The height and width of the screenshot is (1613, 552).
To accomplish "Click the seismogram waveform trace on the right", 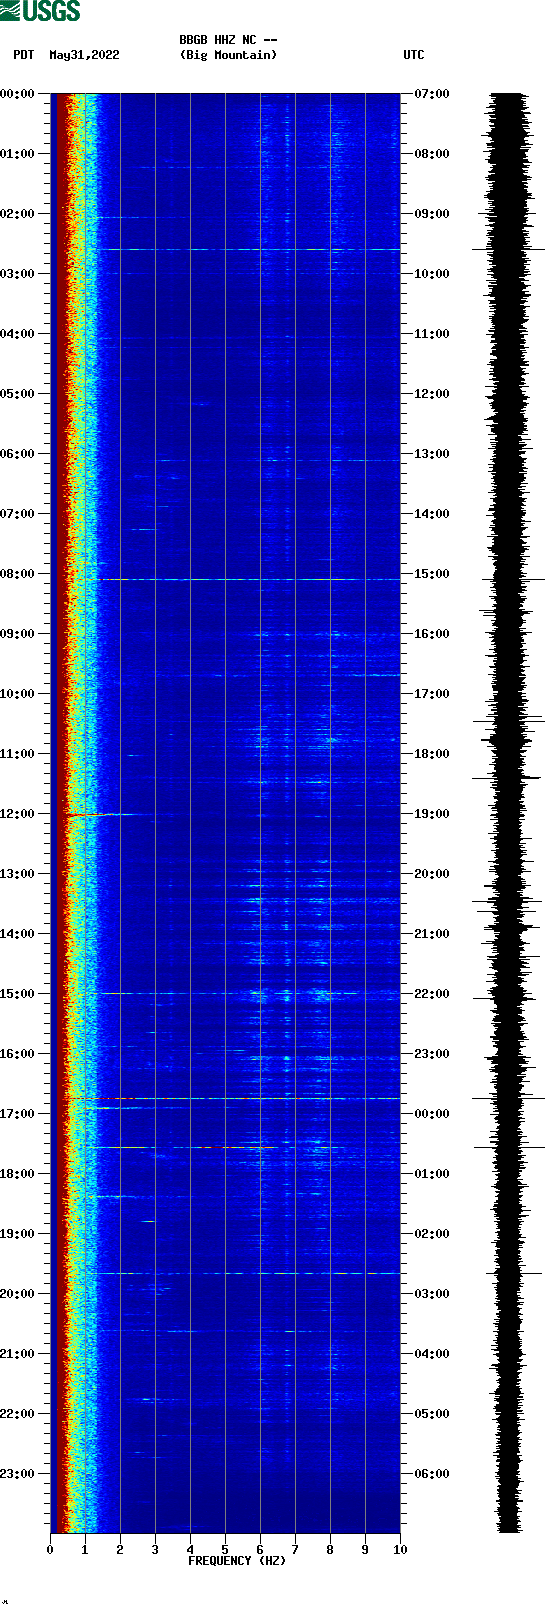I will (508, 813).
